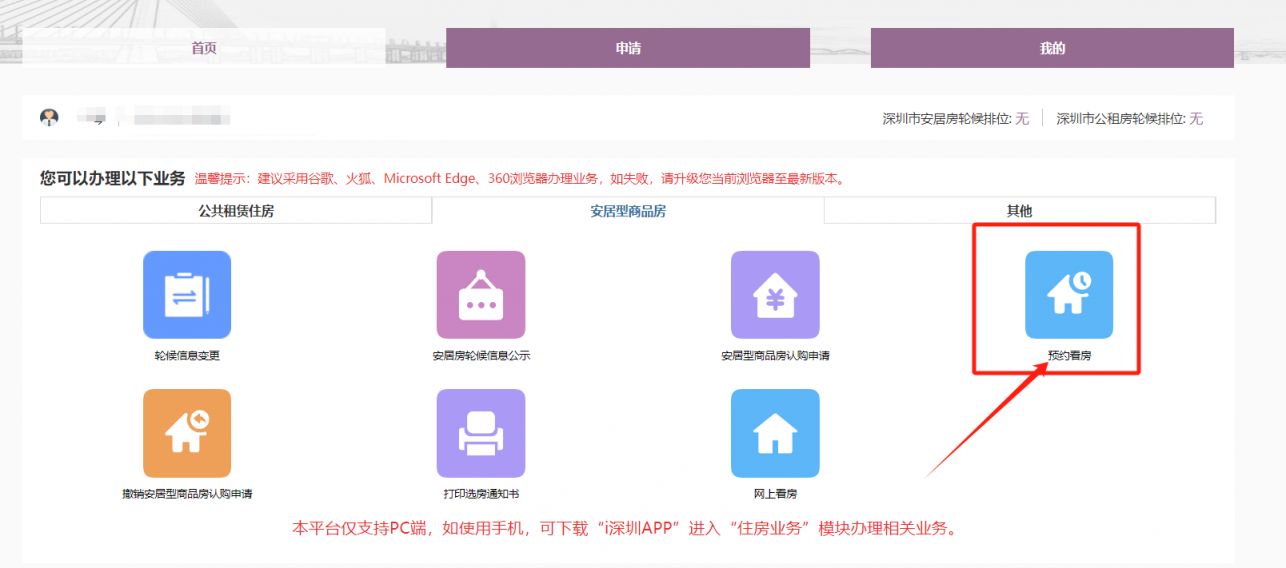
Task: Click the 温馨提示 browser recommendation text
Action: click(x=520, y=179)
